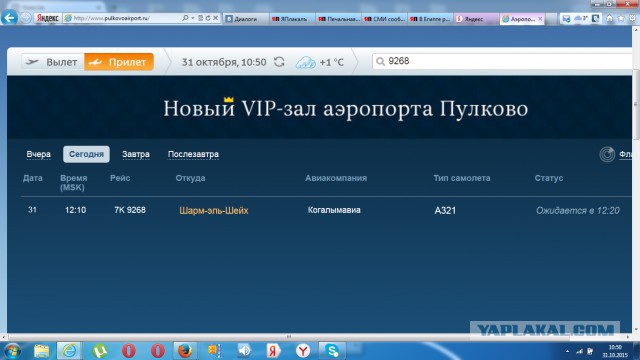
Task: Open the СМИ сооб... browser tab
Action: pyautogui.click(x=384, y=19)
